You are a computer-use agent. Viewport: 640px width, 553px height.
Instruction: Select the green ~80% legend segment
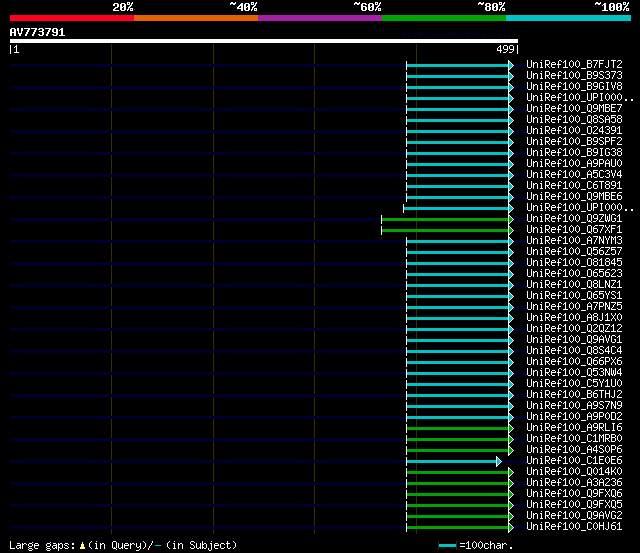(444, 18)
